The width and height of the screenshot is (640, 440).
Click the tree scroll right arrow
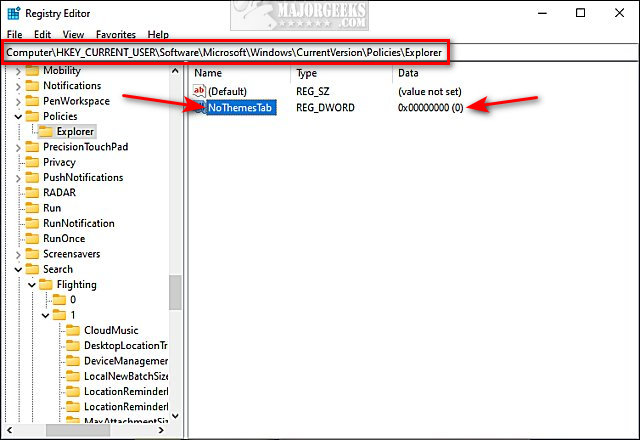[x=161, y=430]
